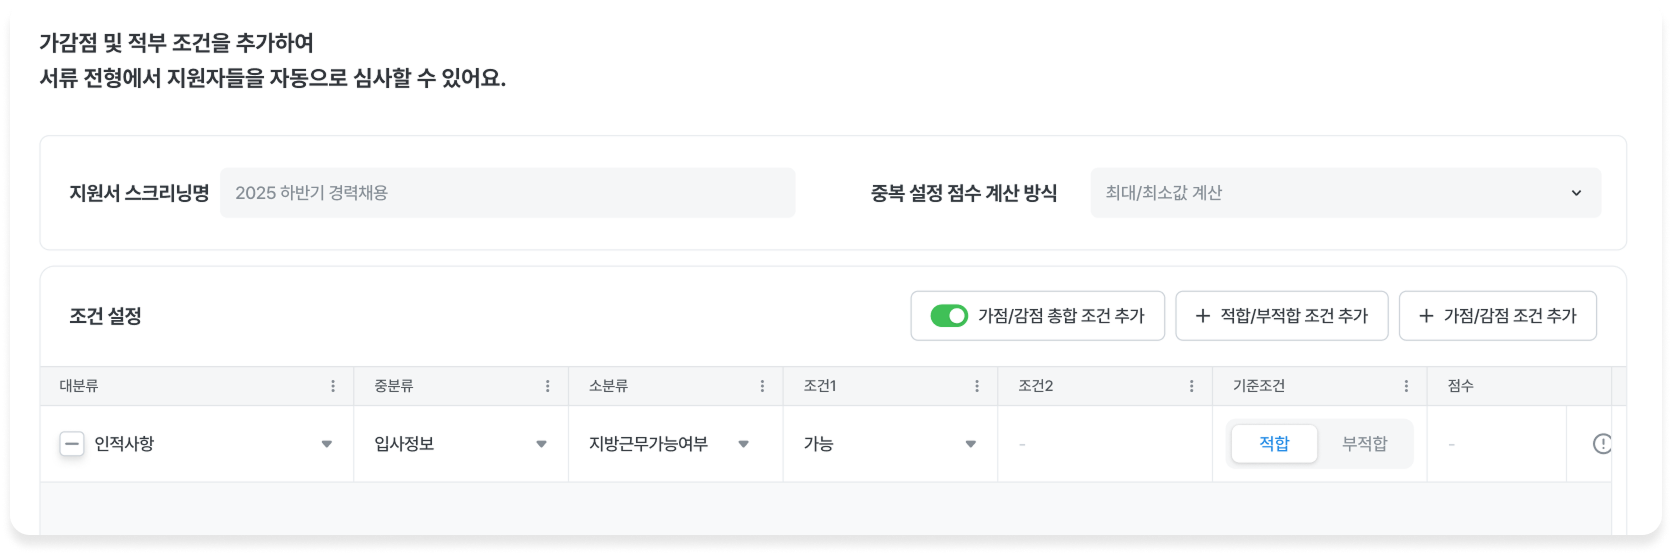Viewport: 1672px width, 555px height.
Task: Open 조건2 column options menu icon
Action: tap(1191, 386)
